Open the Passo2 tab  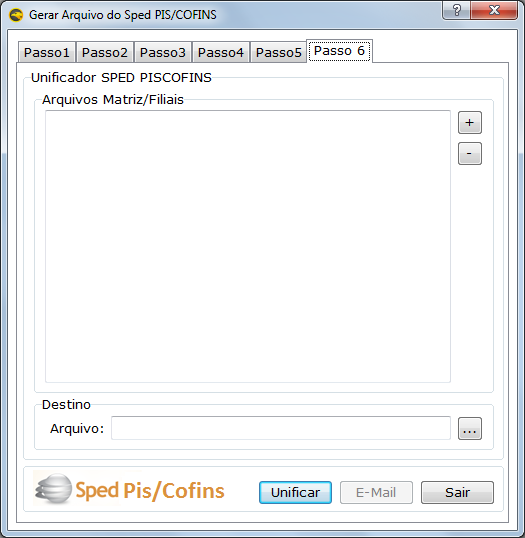pyautogui.click(x=105, y=52)
